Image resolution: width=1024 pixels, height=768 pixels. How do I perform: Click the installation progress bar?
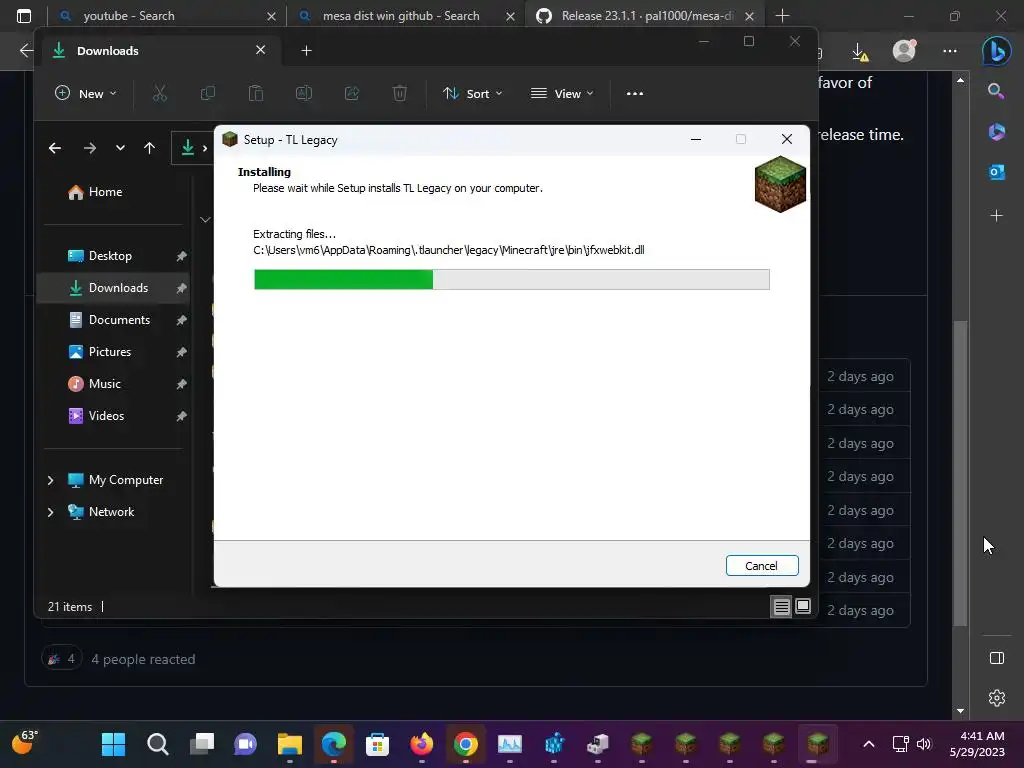point(511,280)
